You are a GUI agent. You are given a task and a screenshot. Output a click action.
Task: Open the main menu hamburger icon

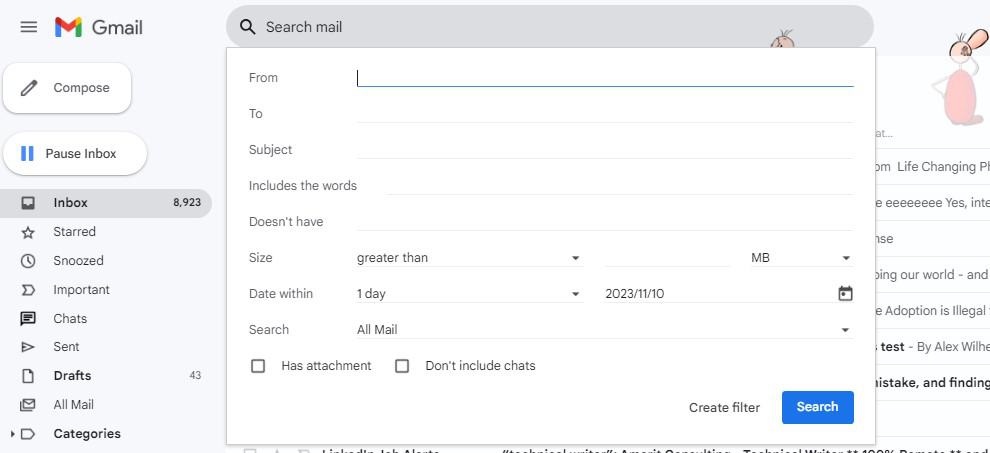coord(28,27)
